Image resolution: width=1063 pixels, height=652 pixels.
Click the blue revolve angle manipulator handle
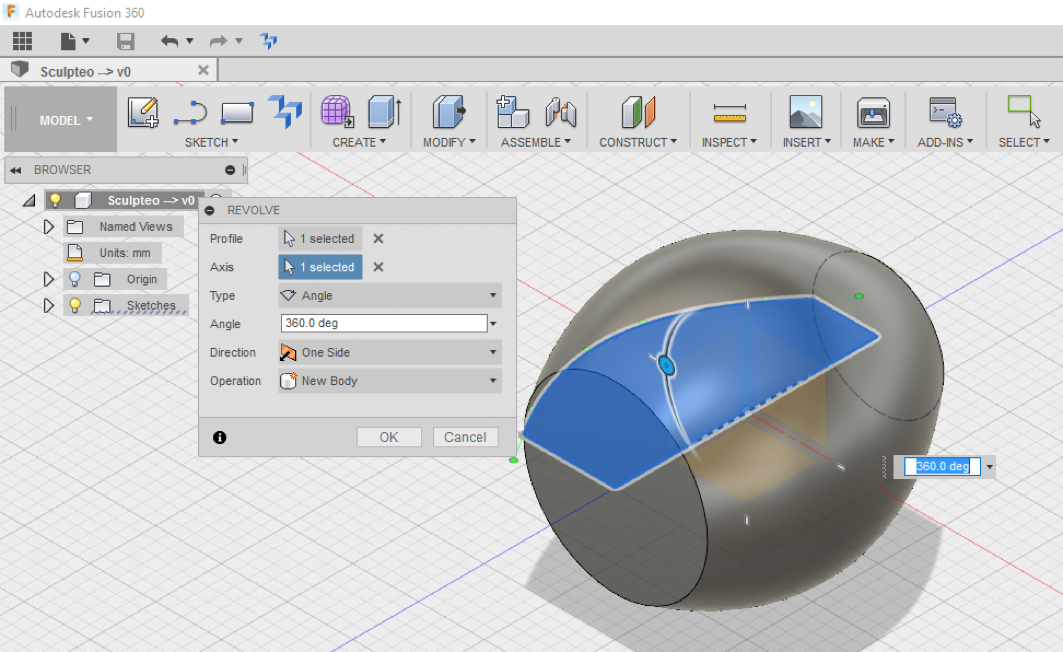(x=667, y=366)
